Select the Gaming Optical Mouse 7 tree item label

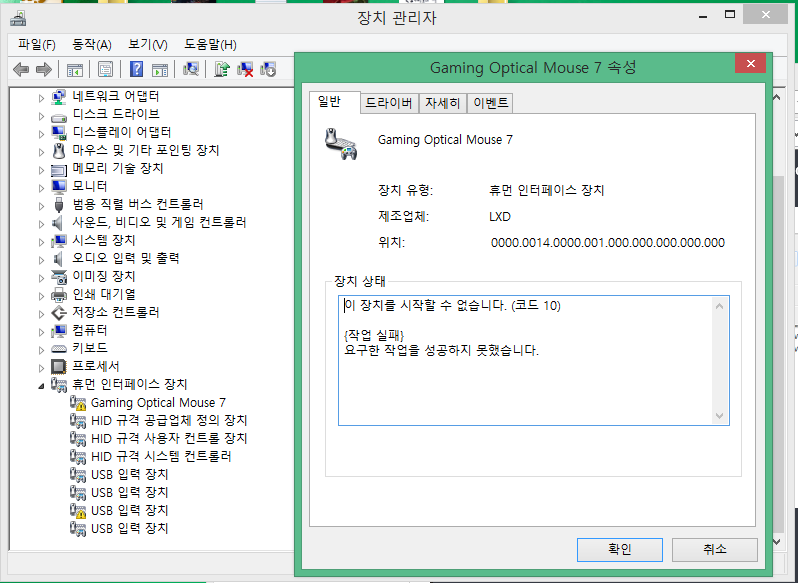coord(158,403)
